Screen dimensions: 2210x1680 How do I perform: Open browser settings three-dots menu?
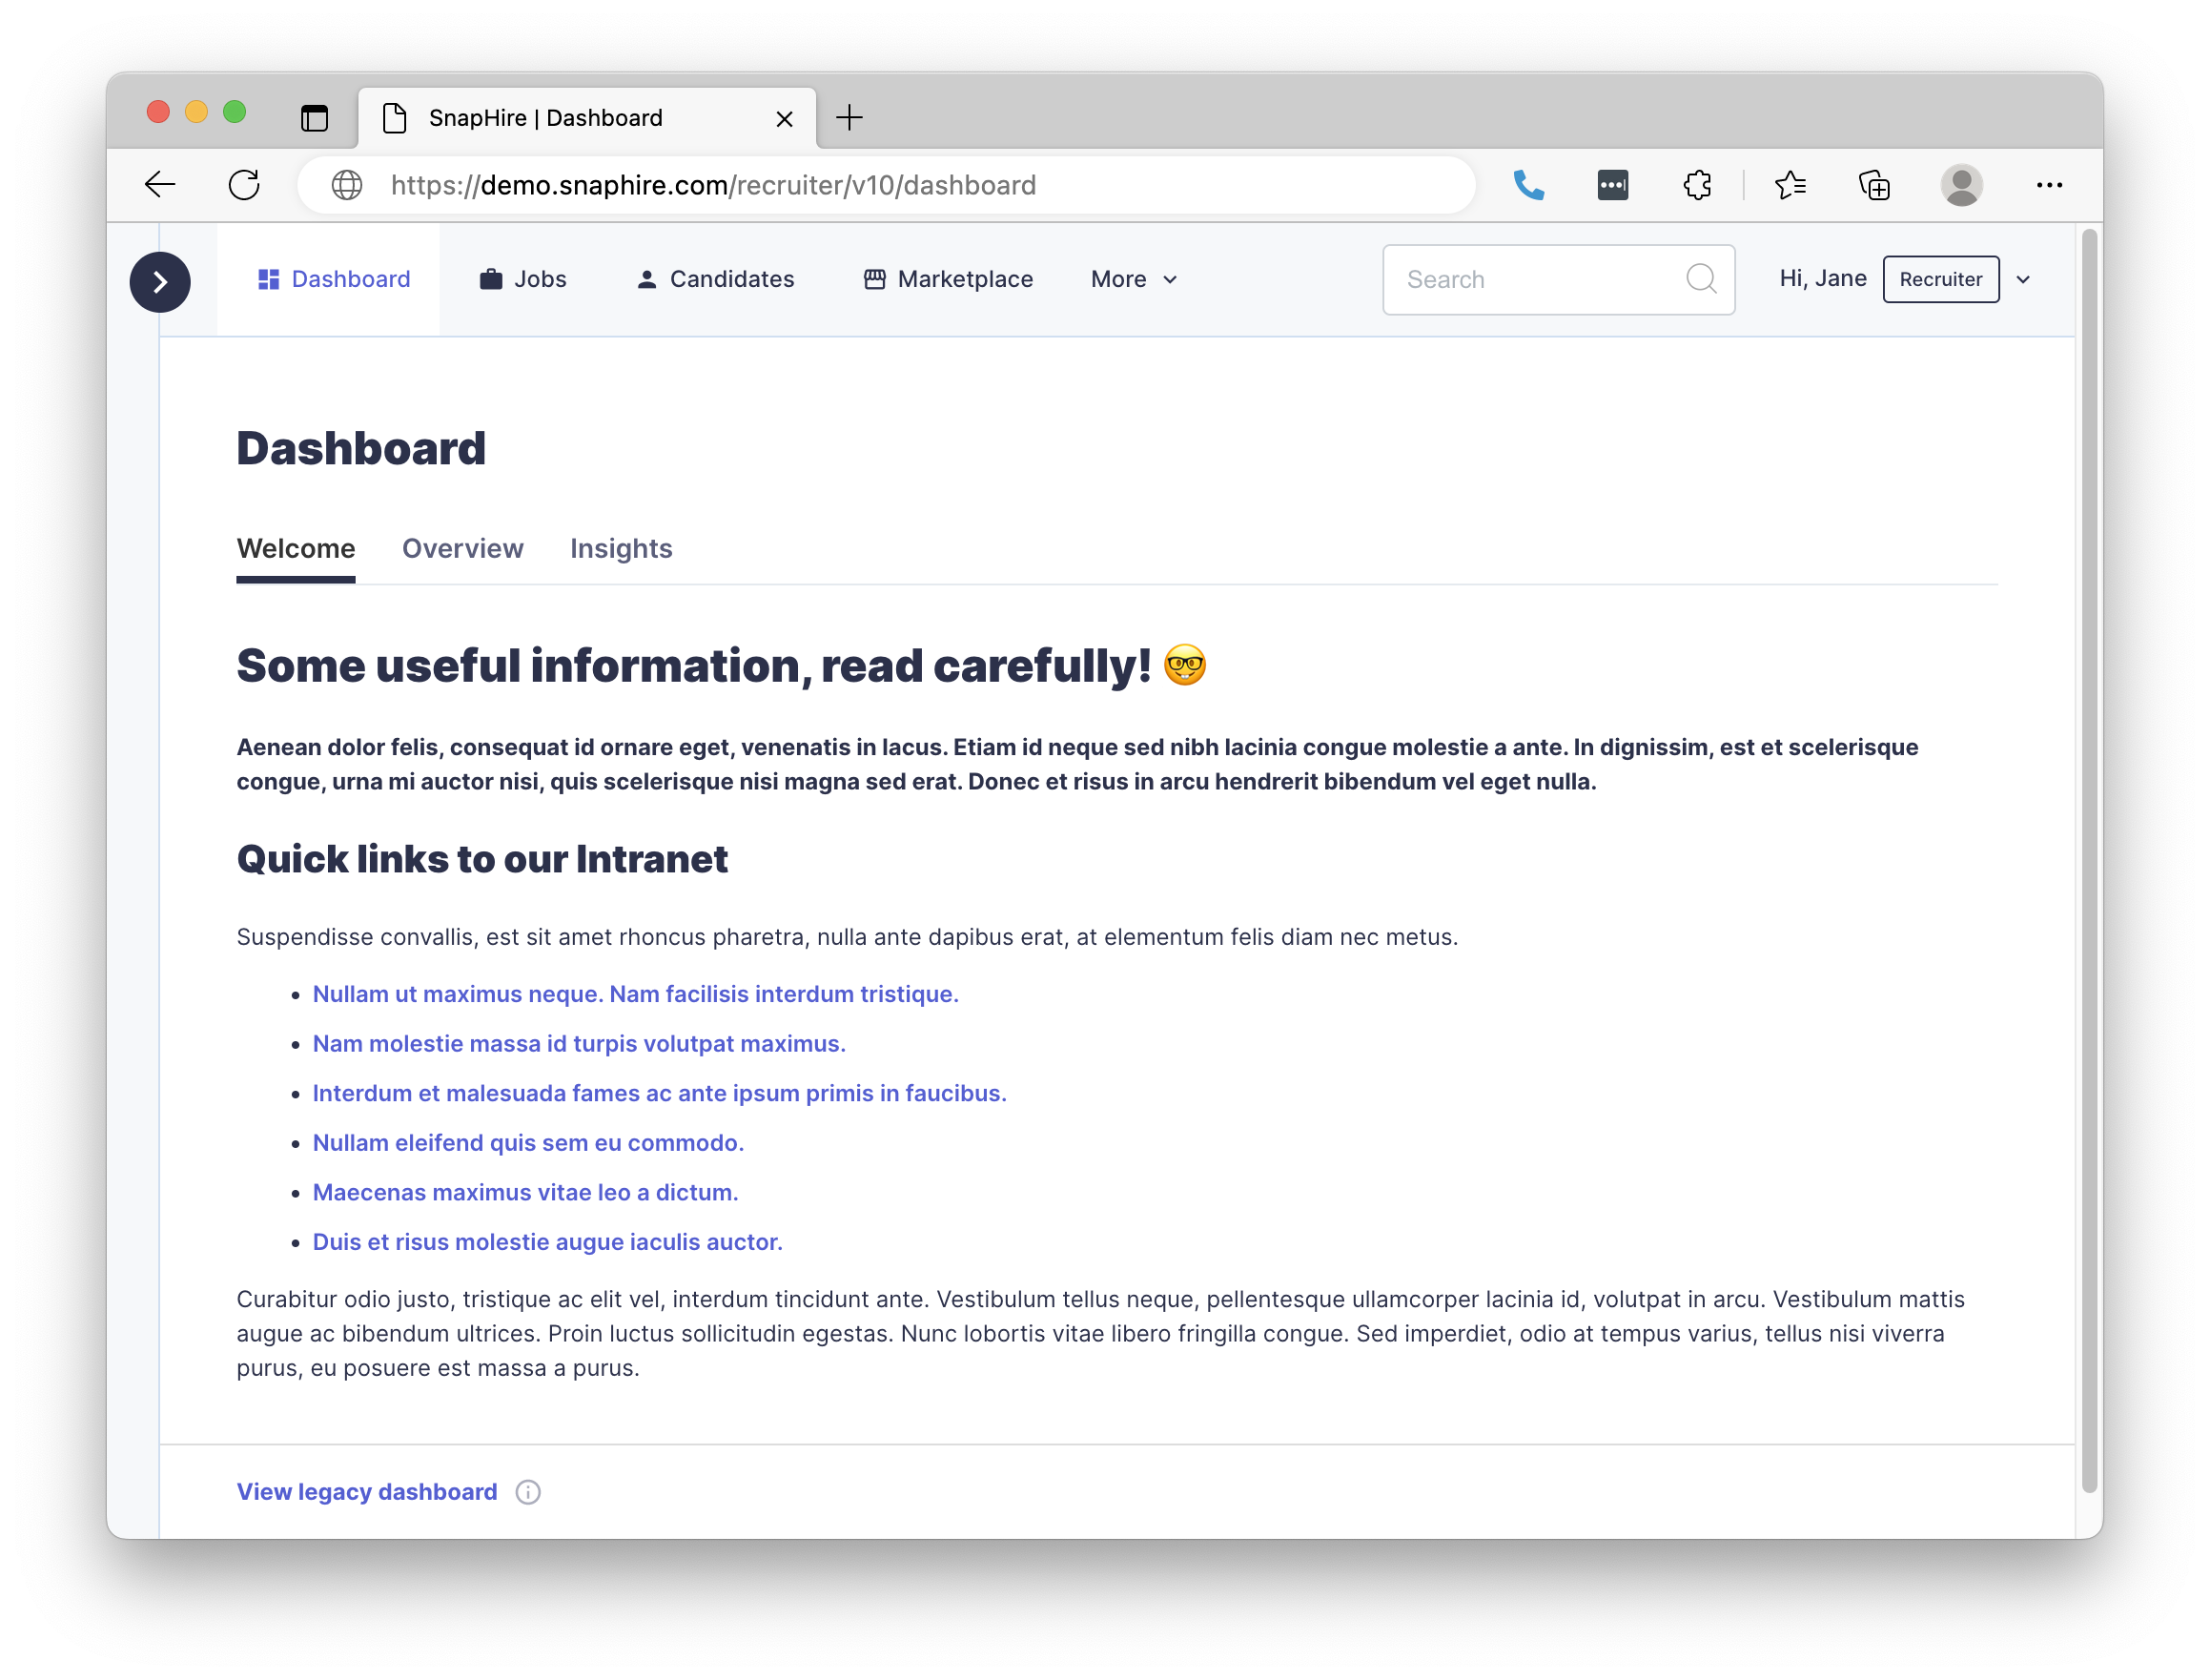(x=2049, y=185)
